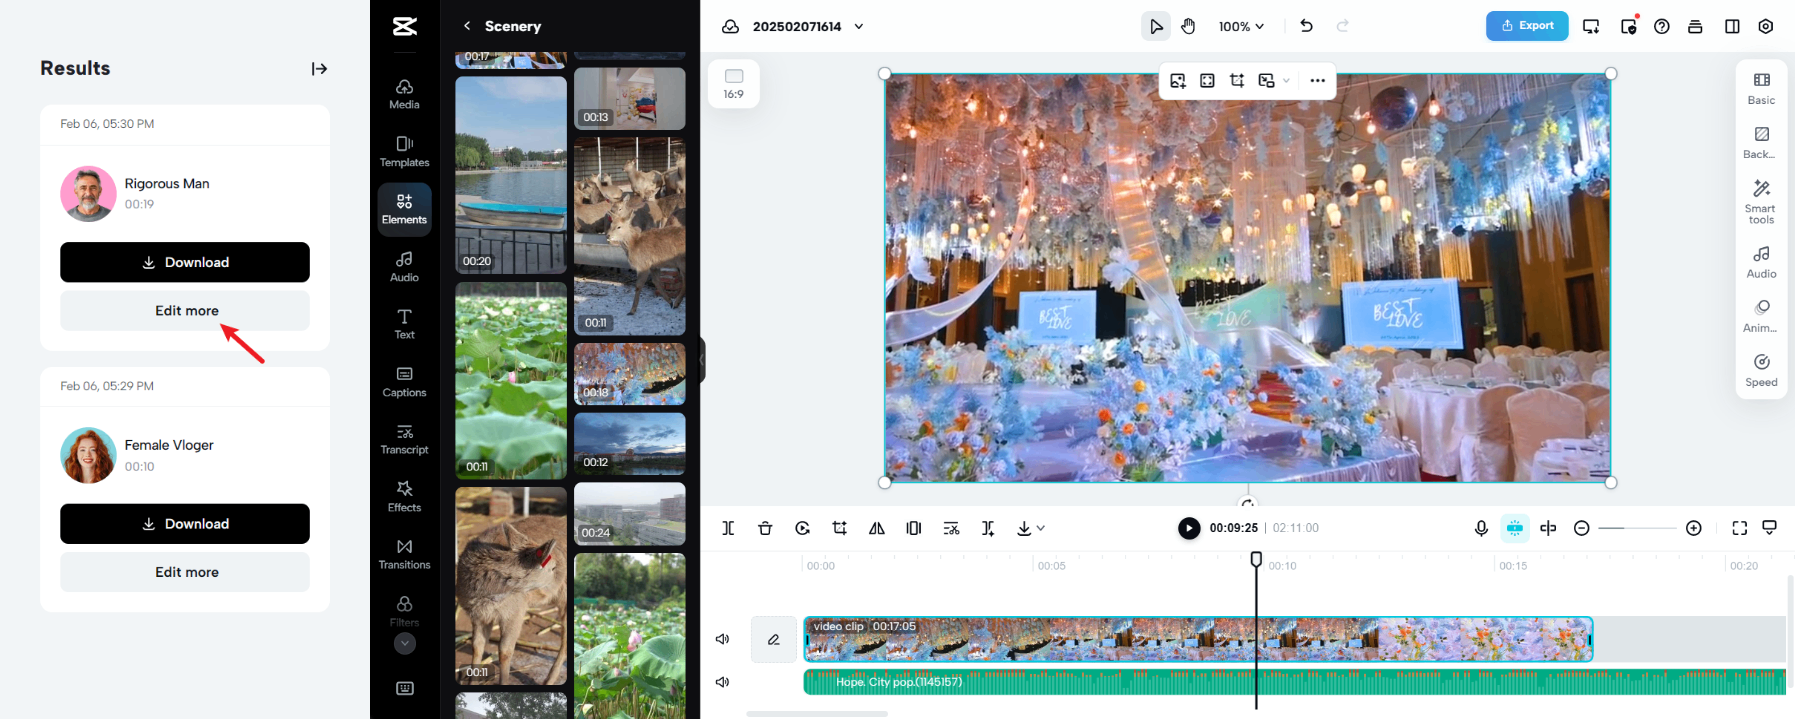
Task: Click Edit more under Female Vloger
Action: [185, 572]
